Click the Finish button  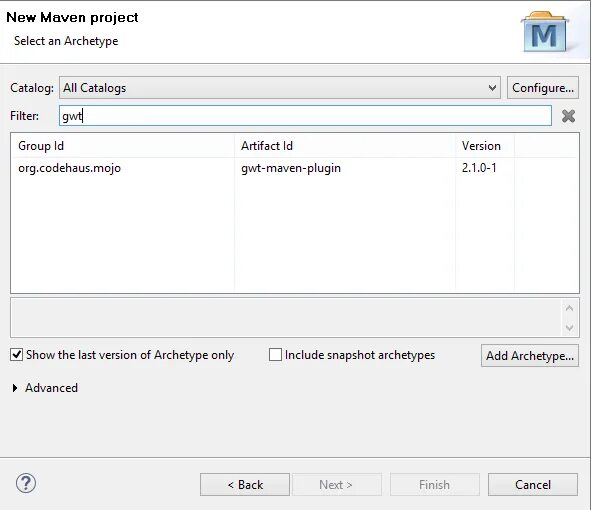[435, 484]
